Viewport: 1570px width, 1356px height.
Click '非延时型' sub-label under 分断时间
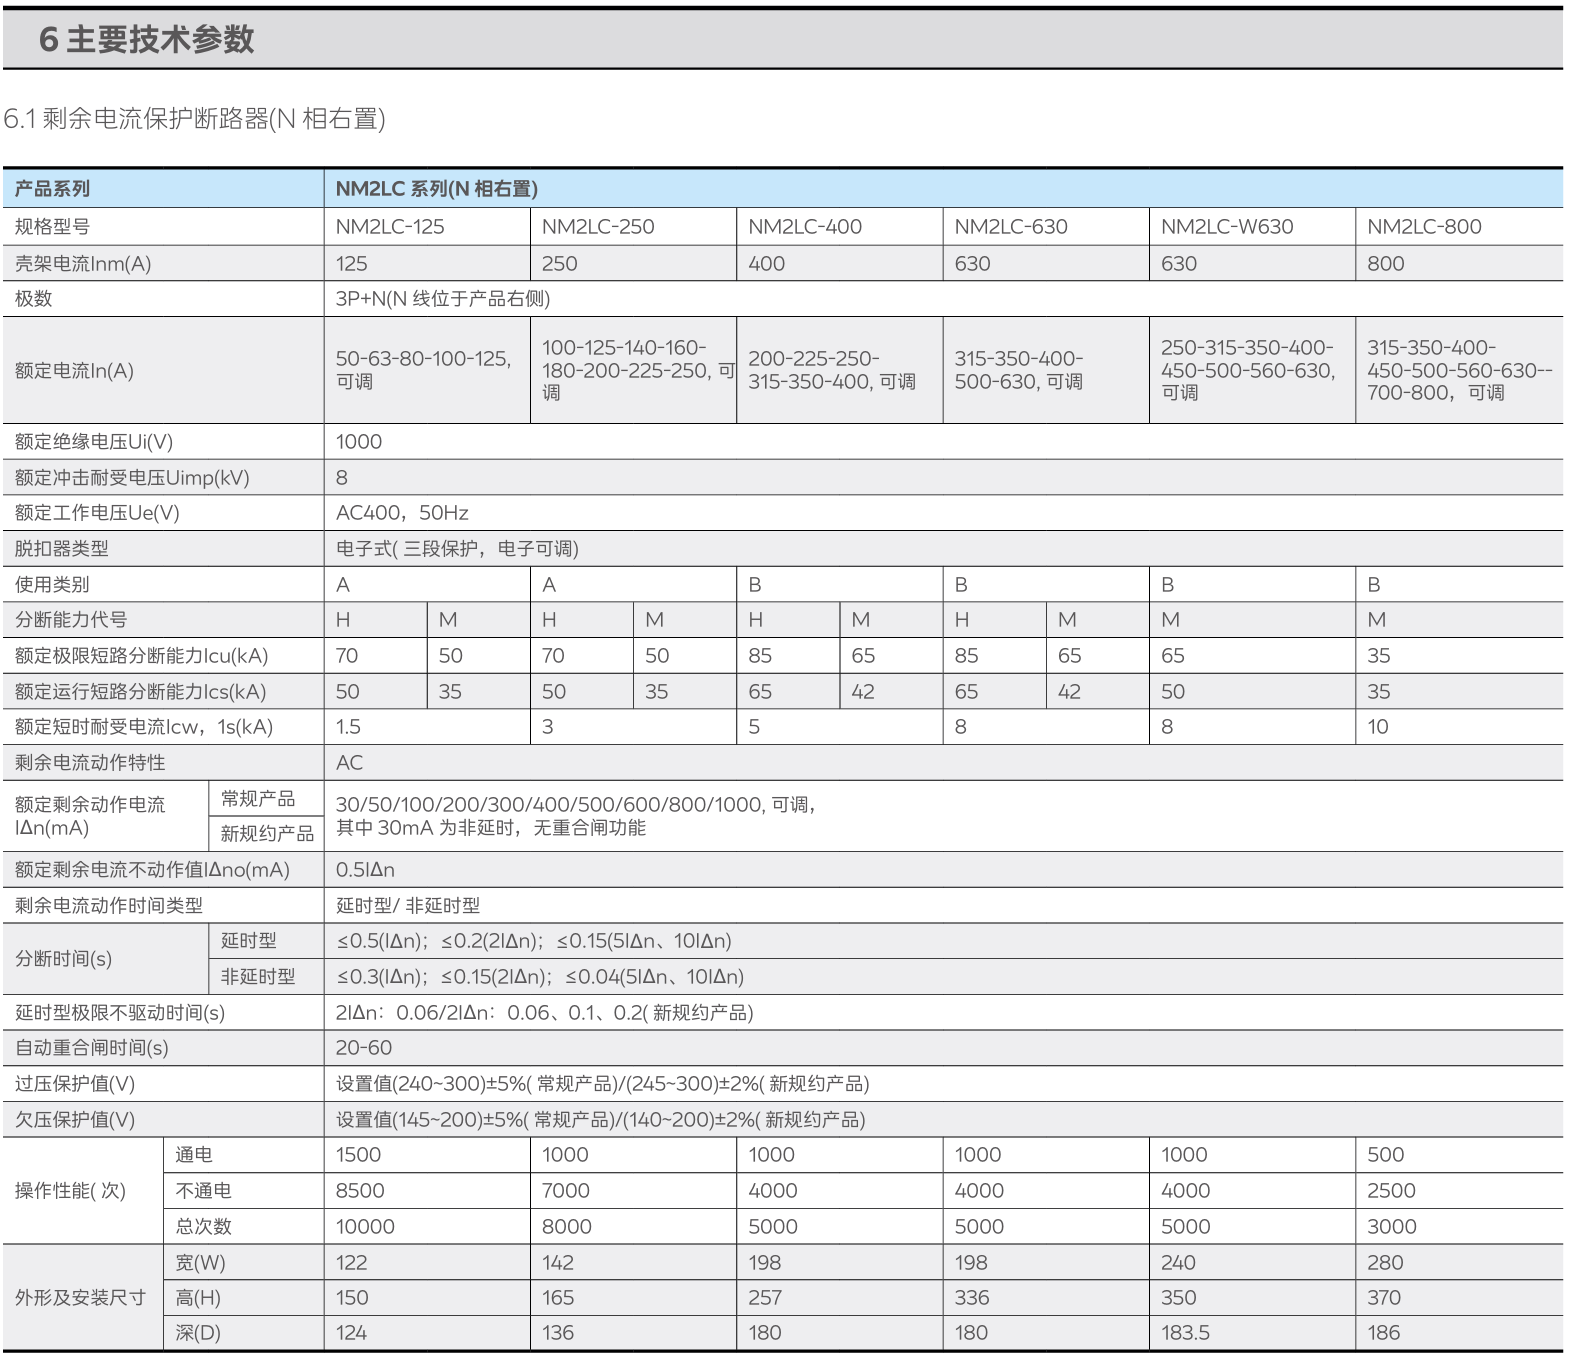tap(258, 977)
